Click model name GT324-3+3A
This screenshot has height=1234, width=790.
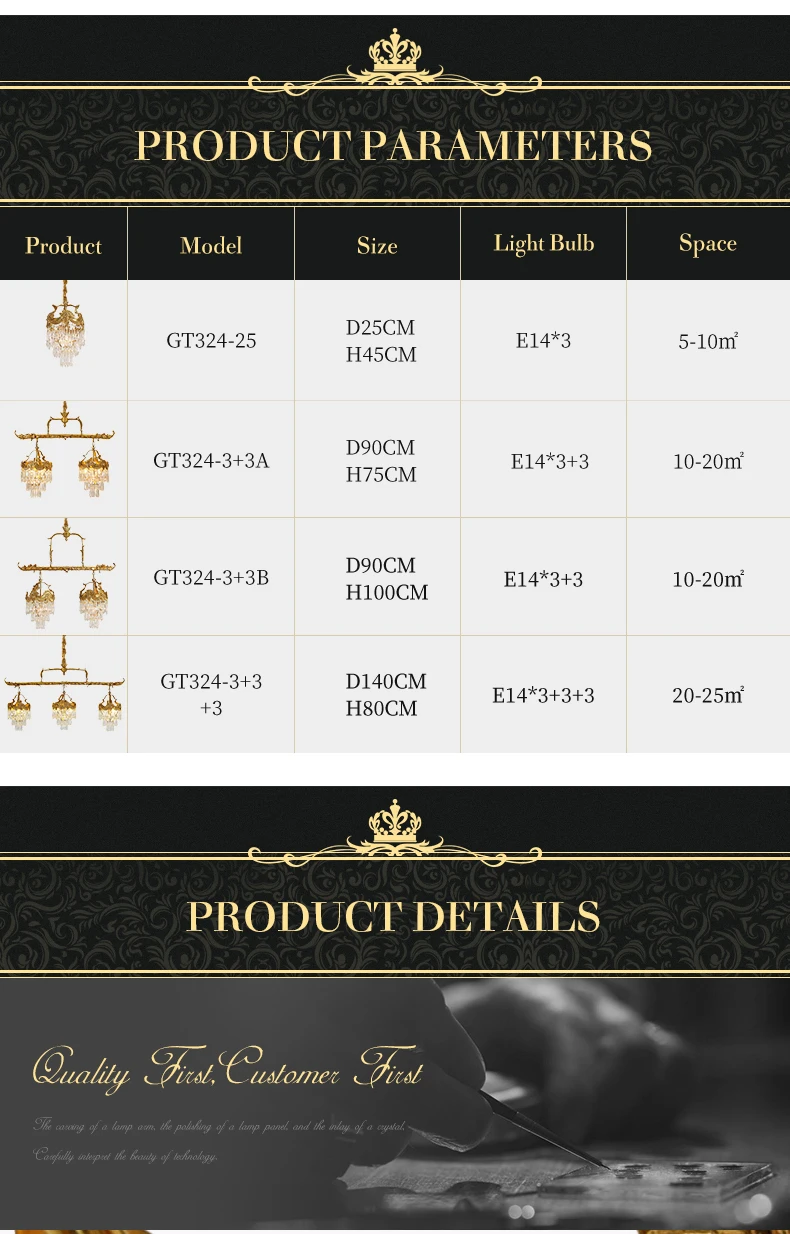click(x=211, y=460)
